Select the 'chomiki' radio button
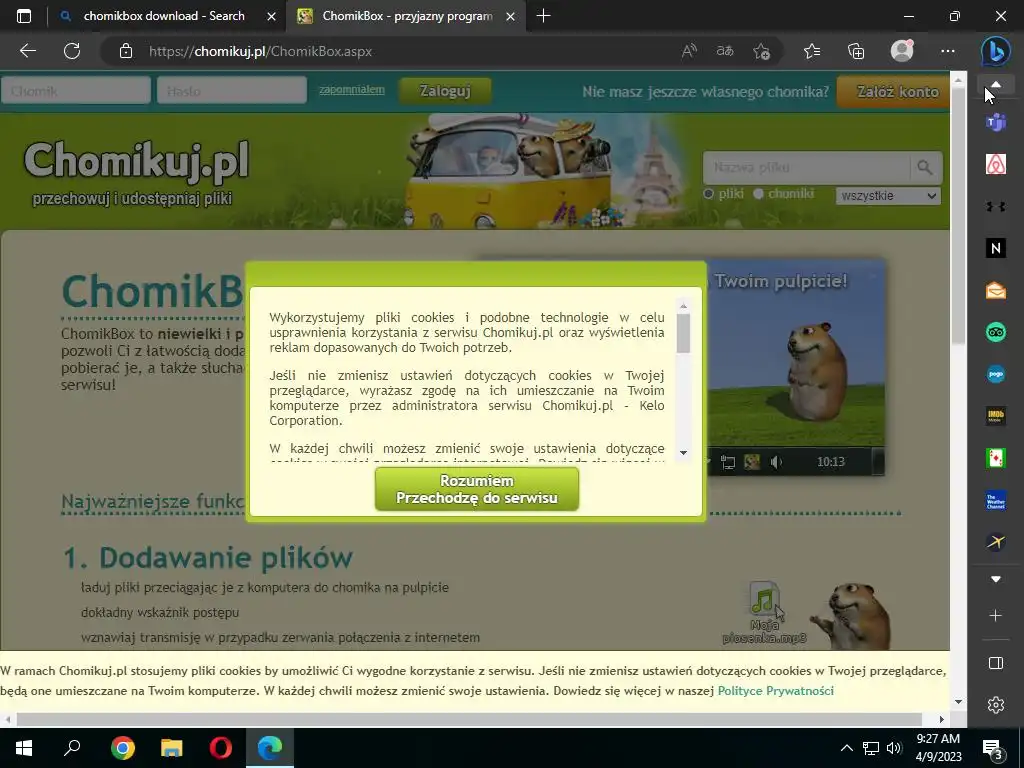The image size is (1024, 768). [758, 194]
